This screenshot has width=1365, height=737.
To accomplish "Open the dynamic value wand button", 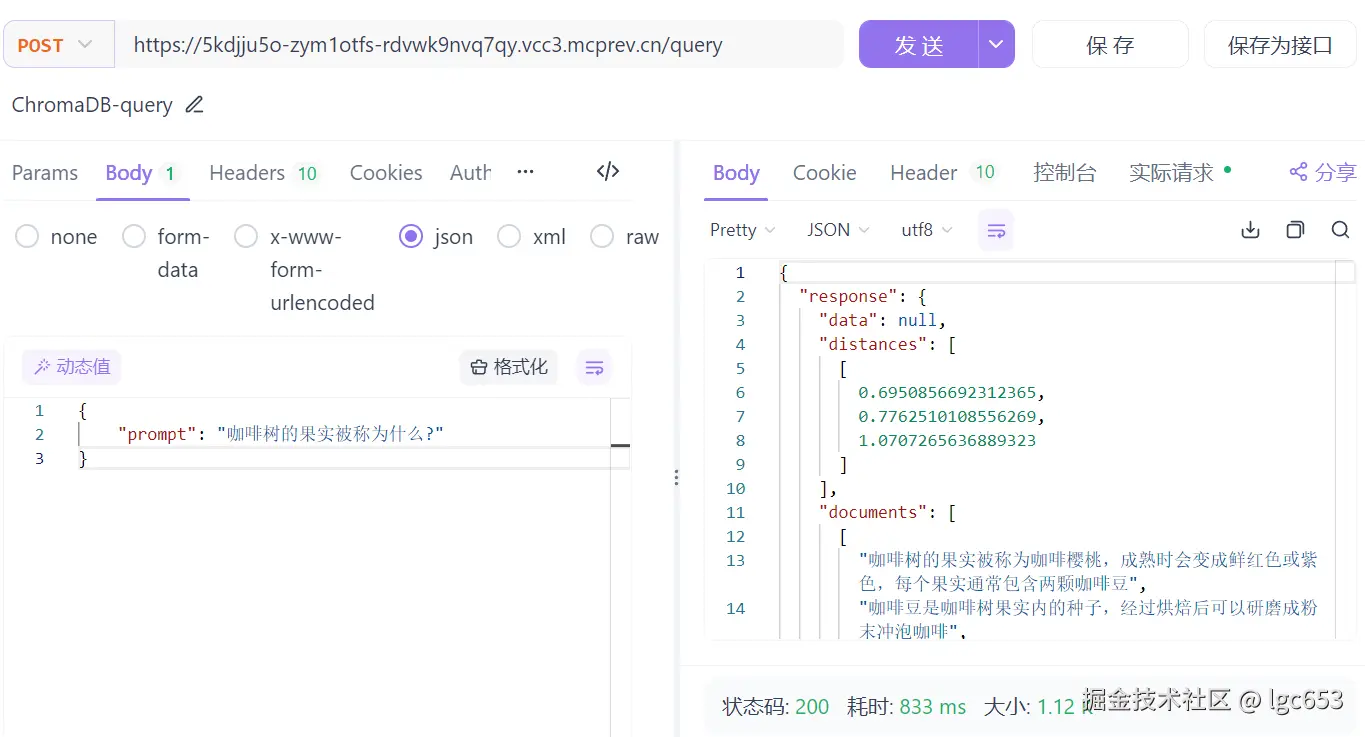I will click(x=72, y=367).
